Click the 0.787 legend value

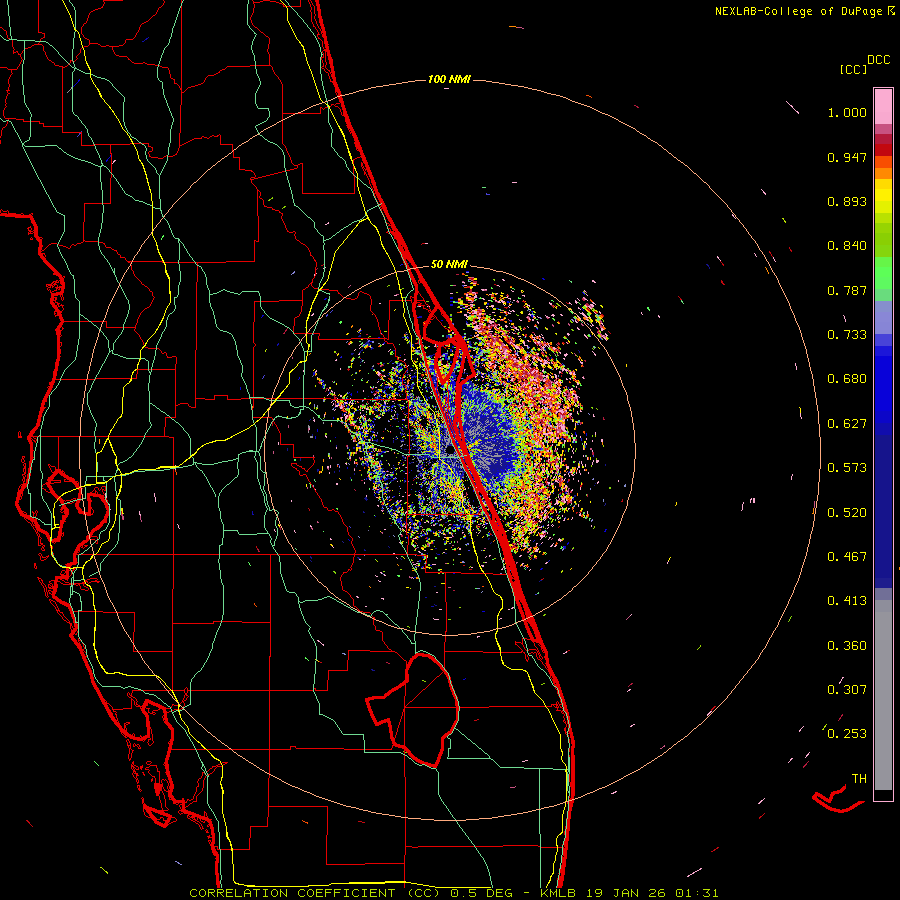[847, 290]
